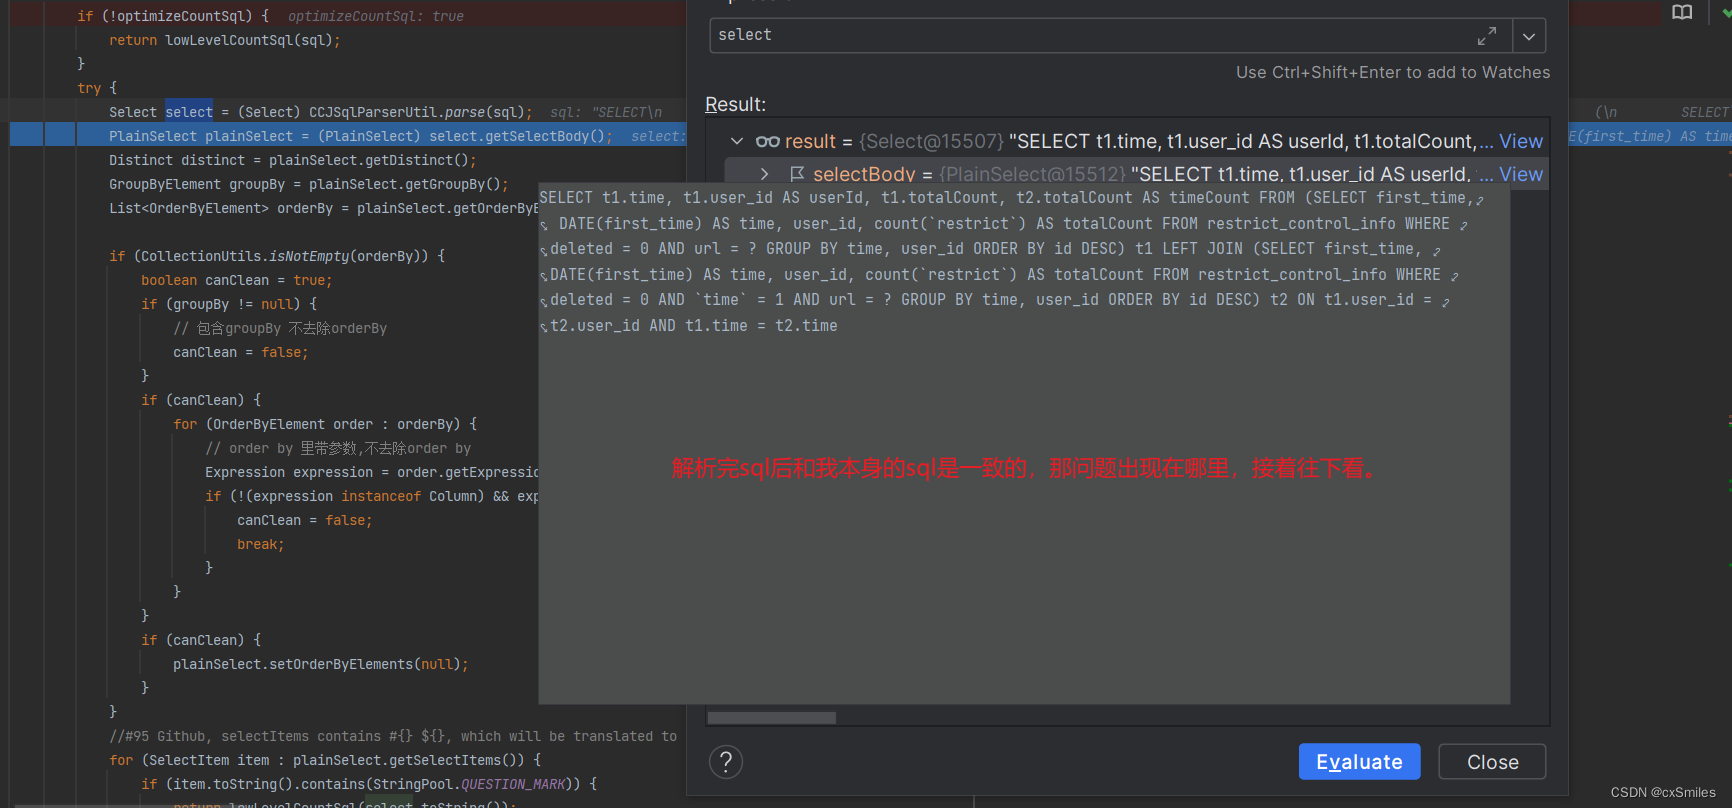Click the 'break;' statement in the editor
Viewport: 1732px width, 808px height.
click(261, 544)
